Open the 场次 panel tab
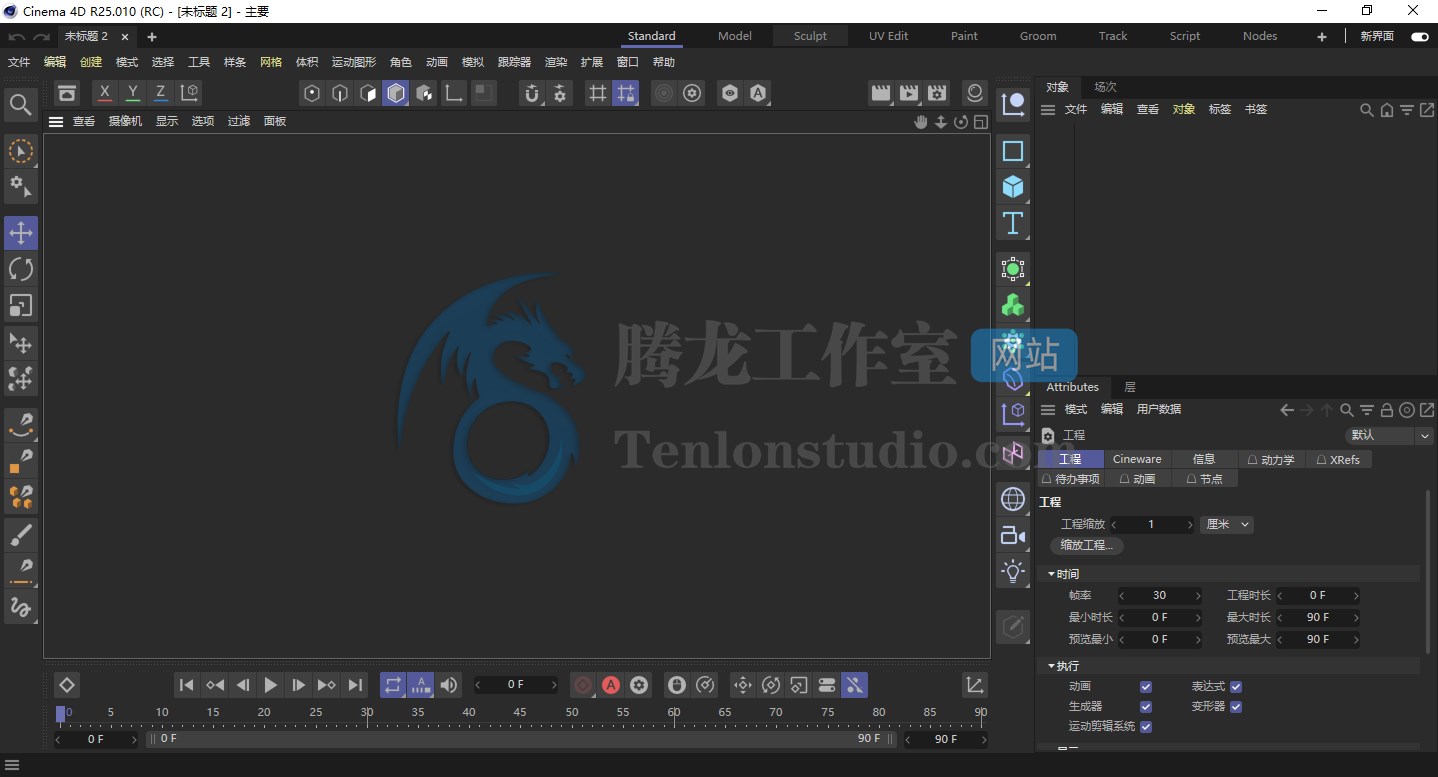 pyautogui.click(x=1105, y=87)
